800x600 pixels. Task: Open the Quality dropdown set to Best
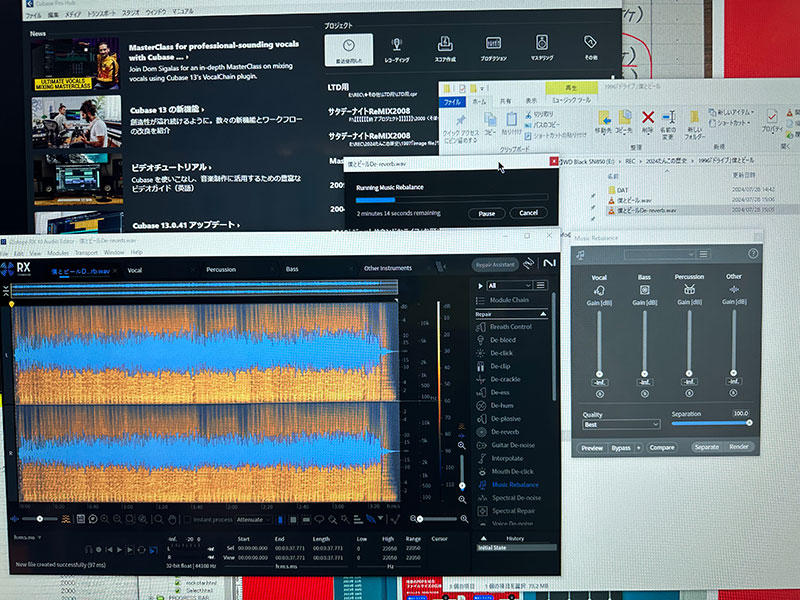point(621,424)
